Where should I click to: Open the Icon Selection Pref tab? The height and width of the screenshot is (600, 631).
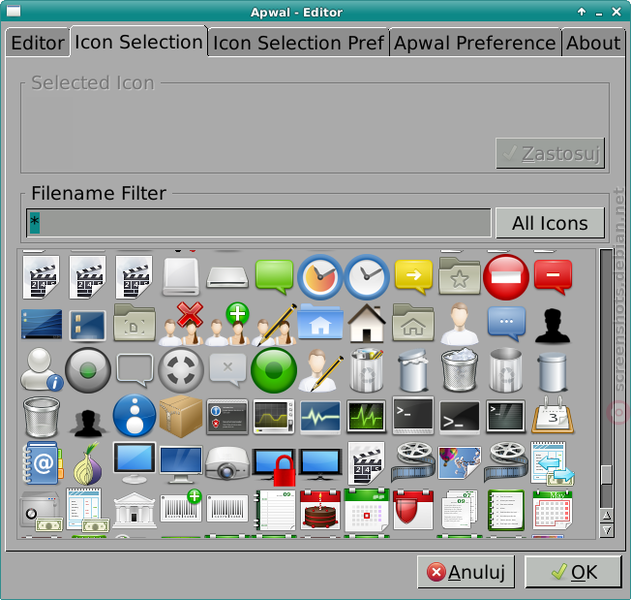click(x=298, y=42)
